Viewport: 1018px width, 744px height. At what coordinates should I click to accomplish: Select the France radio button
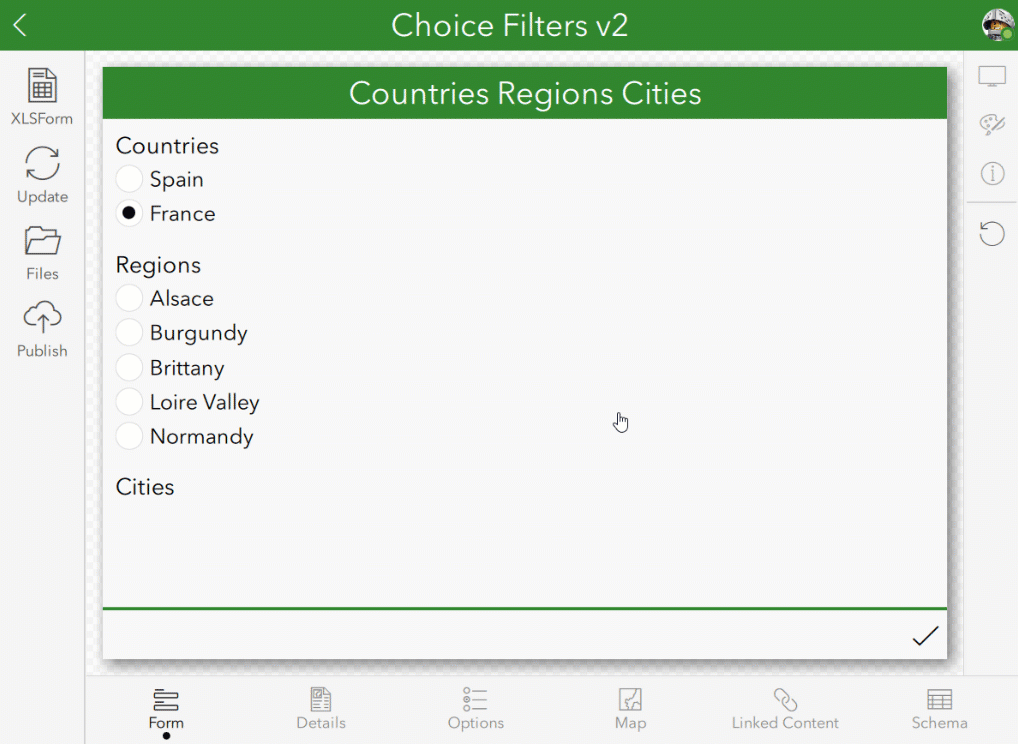[129, 214]
